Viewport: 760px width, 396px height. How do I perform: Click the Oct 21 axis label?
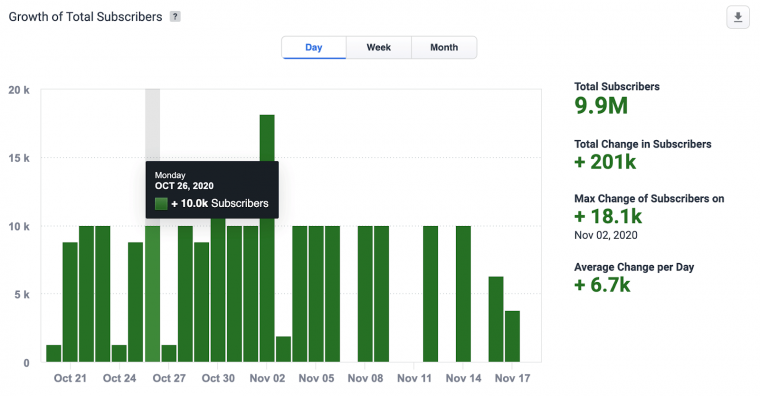click(70, 378)
